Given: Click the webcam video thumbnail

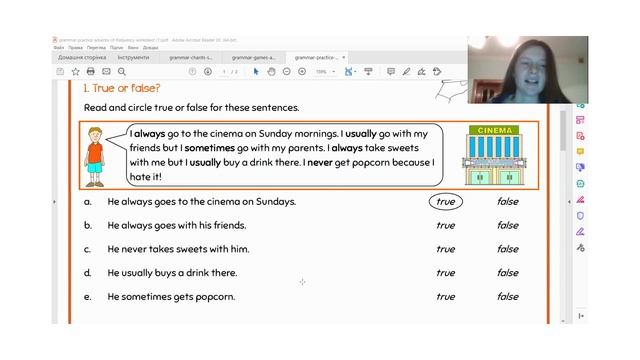Looking at the screenshot, I should (x=528, y=69).
